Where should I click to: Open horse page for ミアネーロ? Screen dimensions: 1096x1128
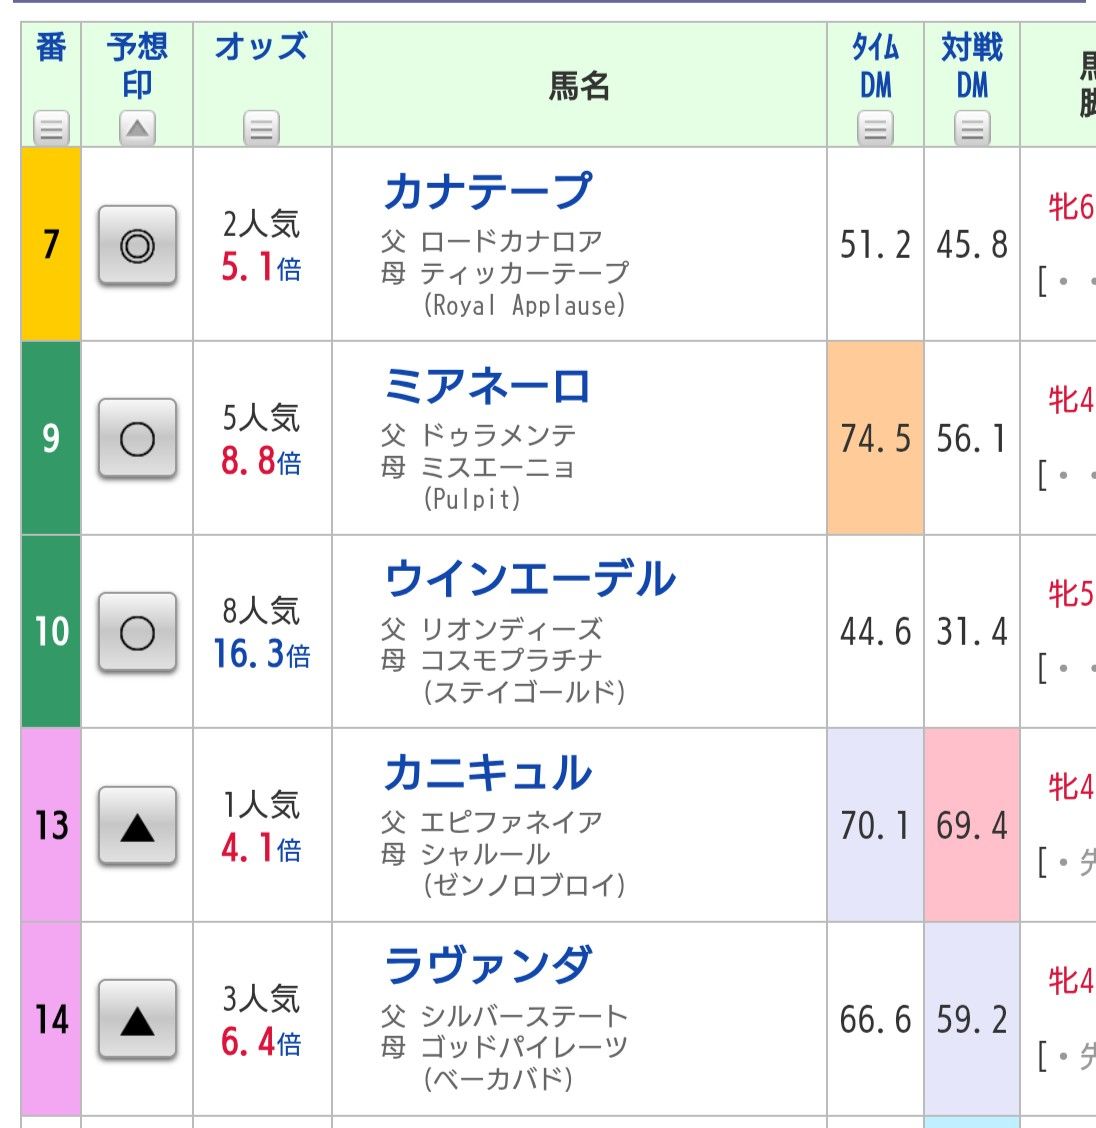click(x=488, y=386)
